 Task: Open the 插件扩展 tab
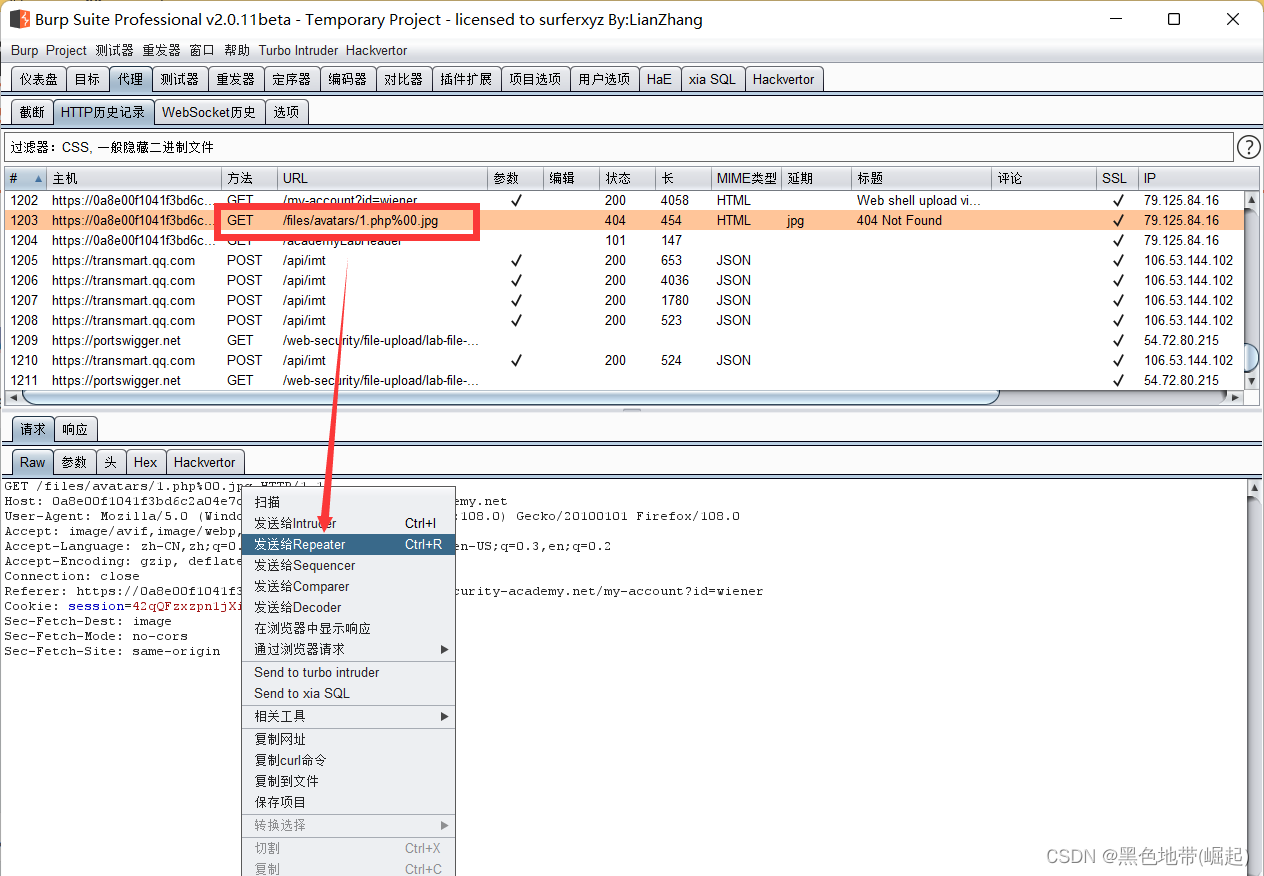pos(466,79)
